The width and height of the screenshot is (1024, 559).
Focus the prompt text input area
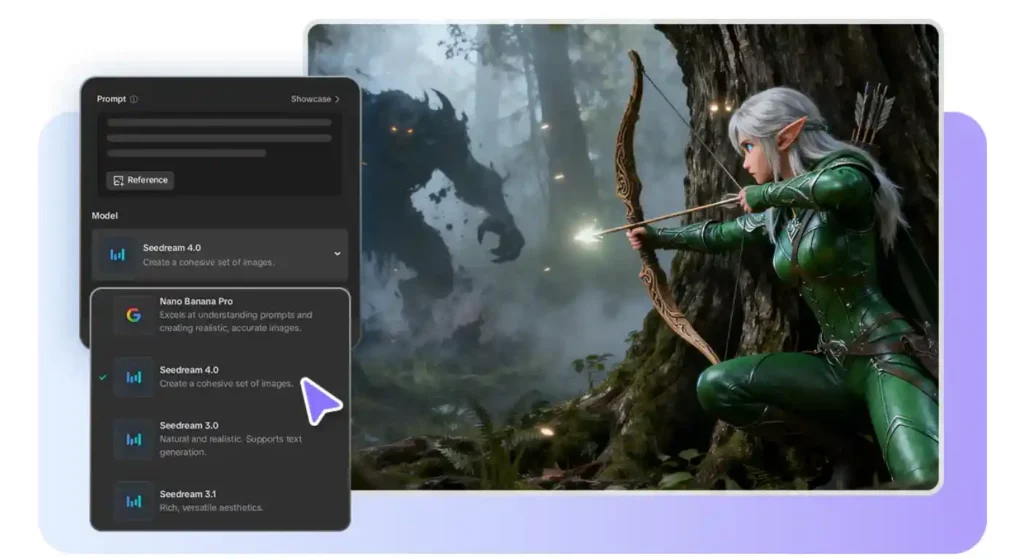[x=219, y=138]
